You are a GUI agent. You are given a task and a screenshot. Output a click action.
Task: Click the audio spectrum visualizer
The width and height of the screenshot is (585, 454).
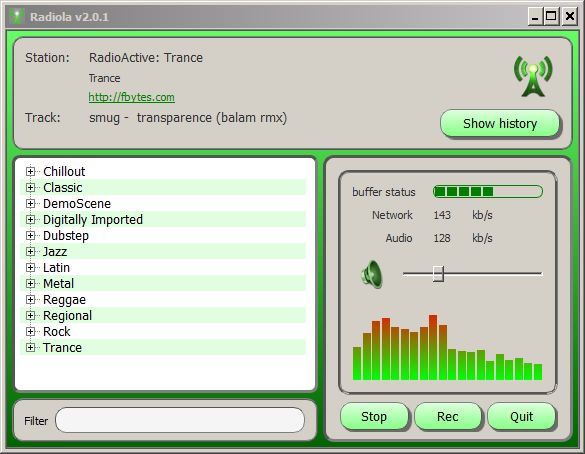click(x=447, y=347)
